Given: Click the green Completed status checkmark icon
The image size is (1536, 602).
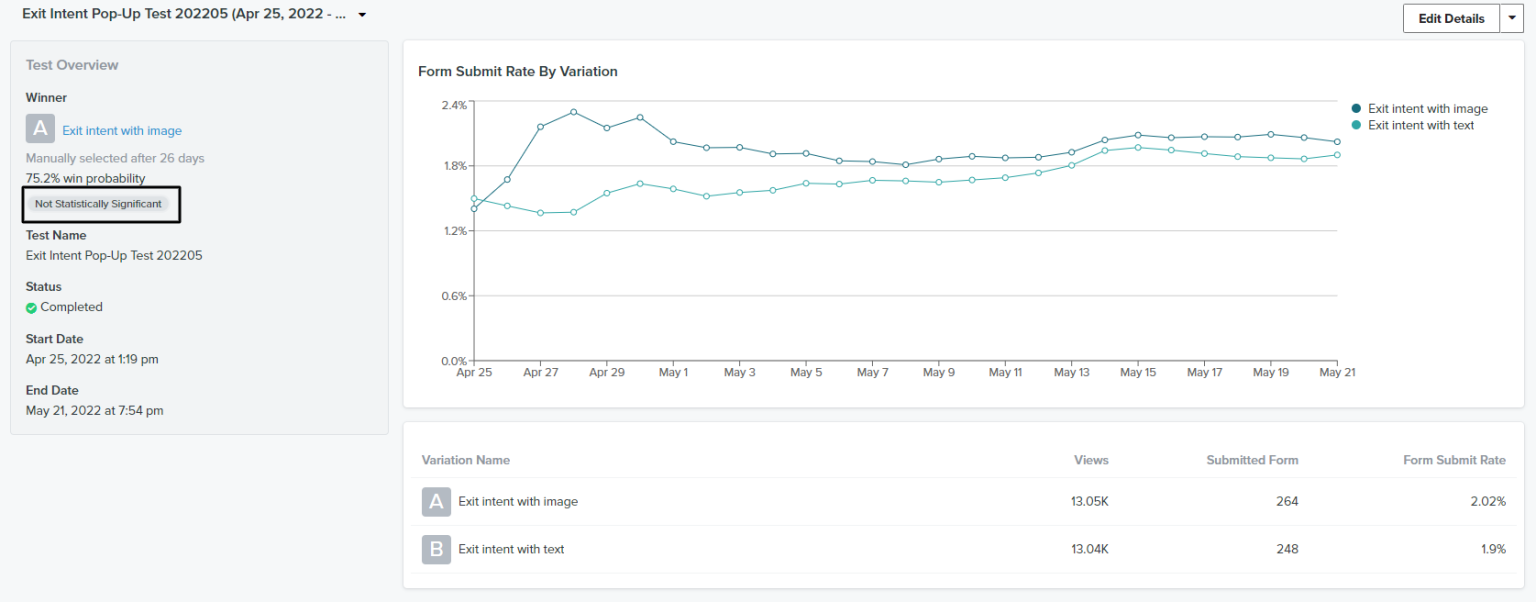Looking at the screenshot, I should 32,307.
